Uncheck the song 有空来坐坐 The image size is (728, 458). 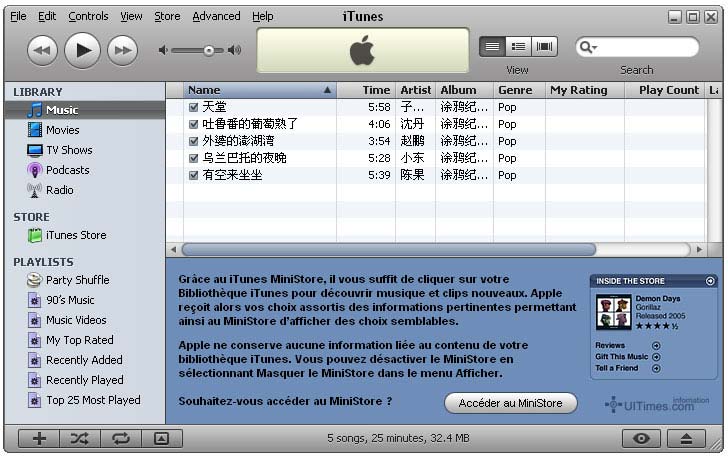tap(194, 175)
